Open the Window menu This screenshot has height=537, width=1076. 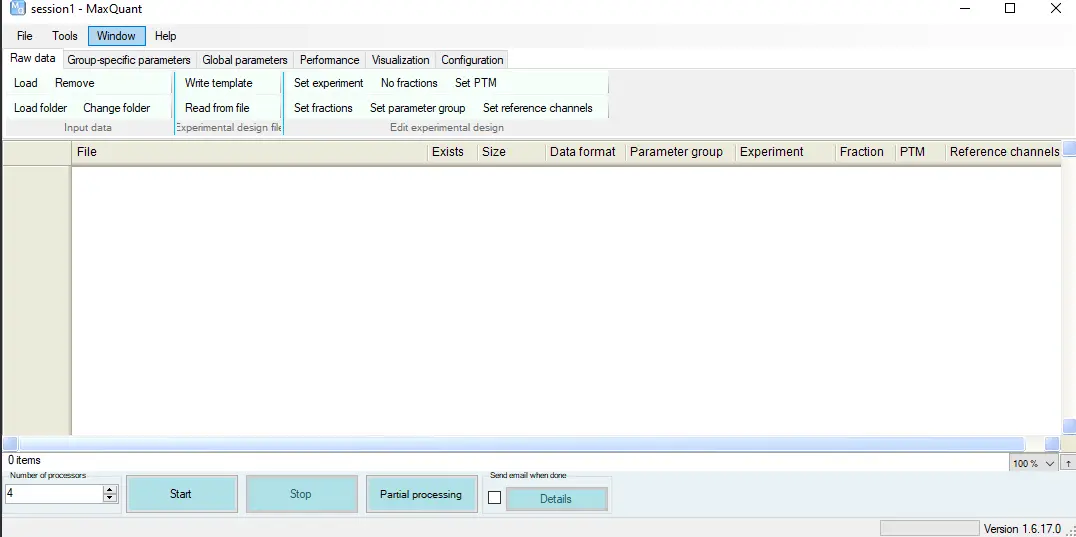point(116,36)
